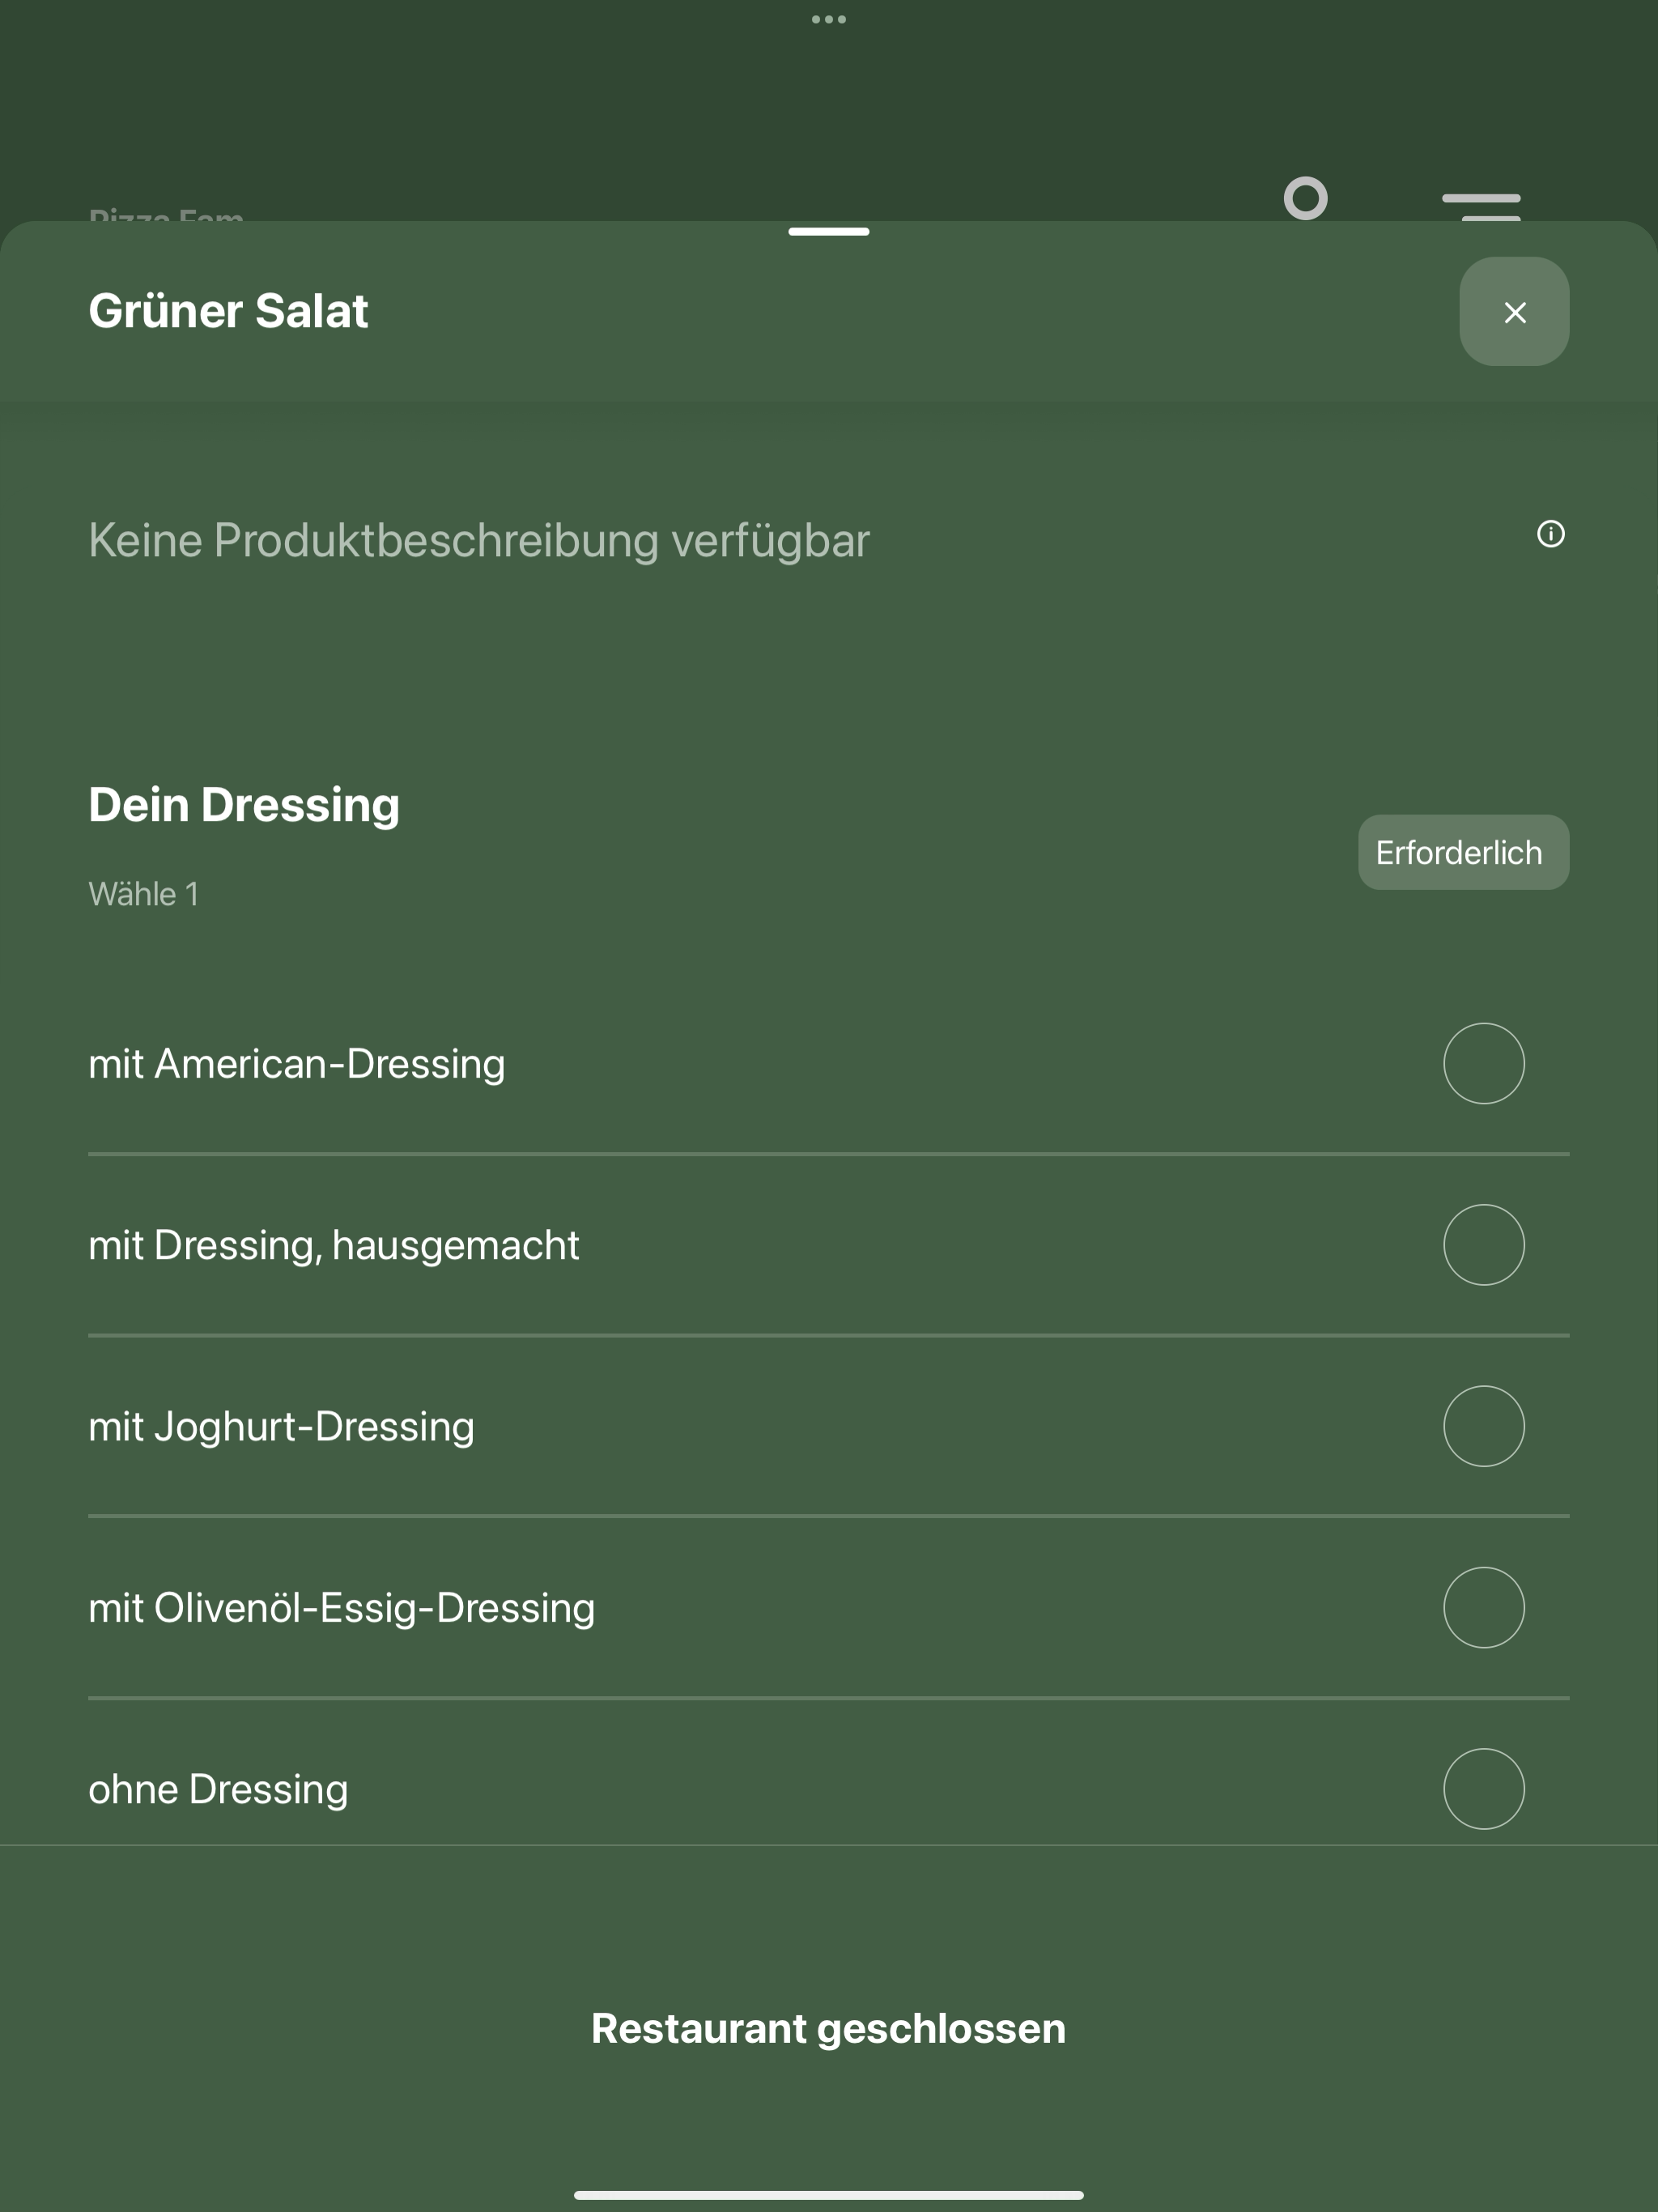Image resolution: width=1658 pixels, height=2212 pixels.
Task: Tap the three-dot multitasking icon at top
Action: point(829,19)
